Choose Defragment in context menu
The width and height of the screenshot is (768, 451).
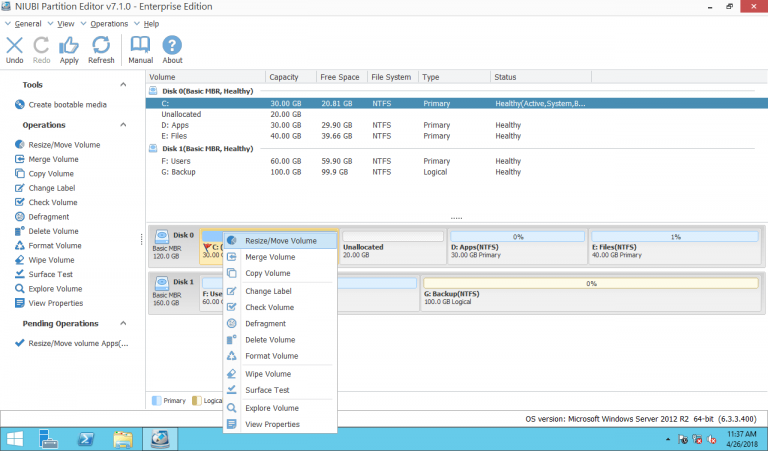click(280, 323)
